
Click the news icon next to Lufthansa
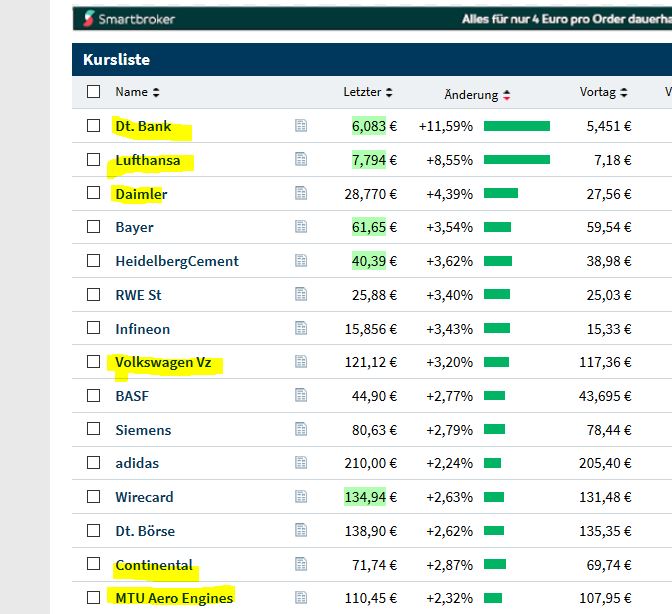[301, 160]
